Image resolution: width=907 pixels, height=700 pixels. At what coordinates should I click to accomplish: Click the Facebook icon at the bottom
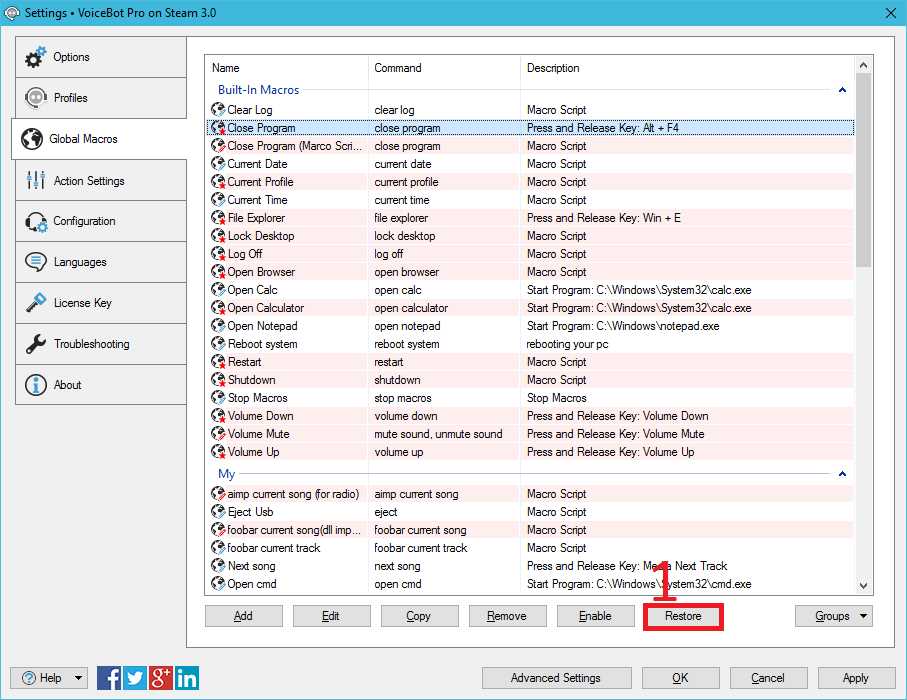tap(109, 678)
